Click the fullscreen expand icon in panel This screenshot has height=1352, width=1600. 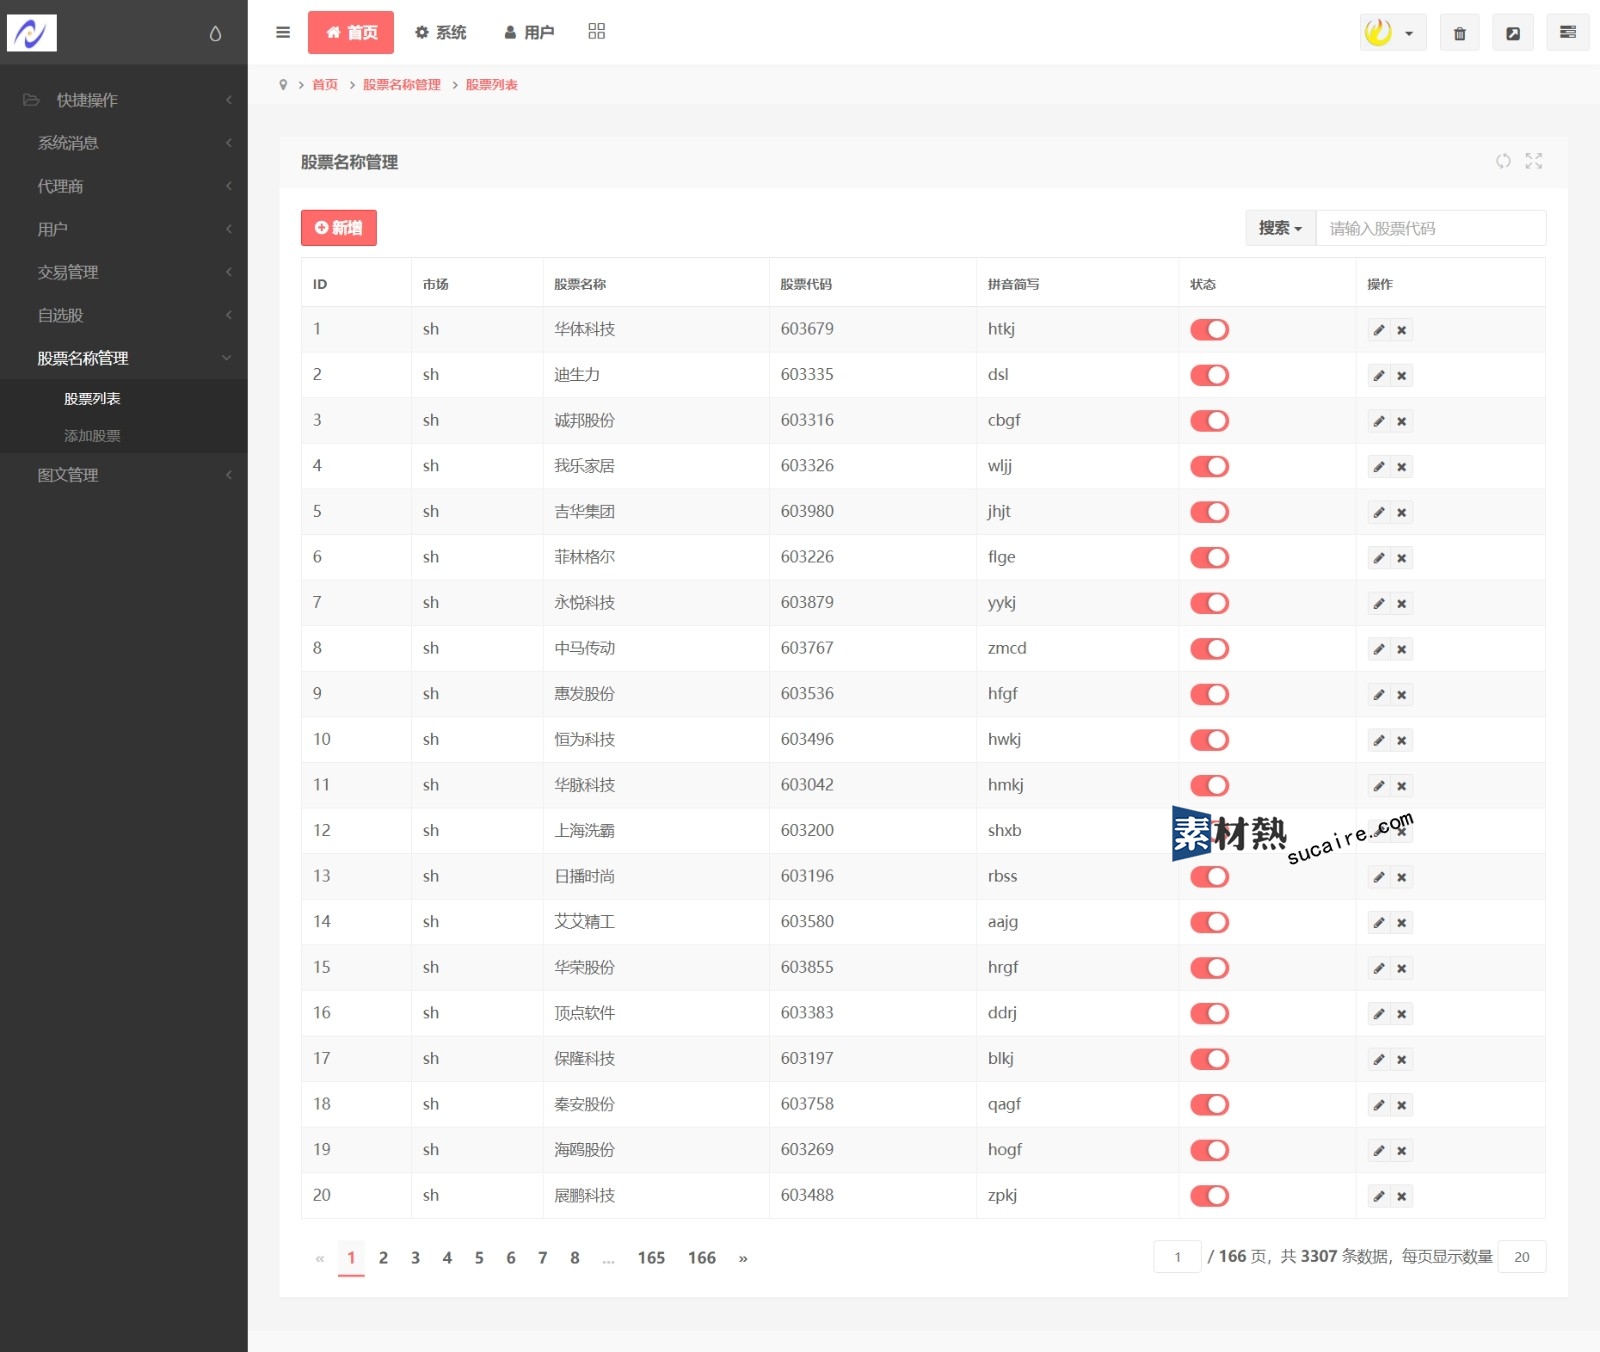[x=1534, y=161]
